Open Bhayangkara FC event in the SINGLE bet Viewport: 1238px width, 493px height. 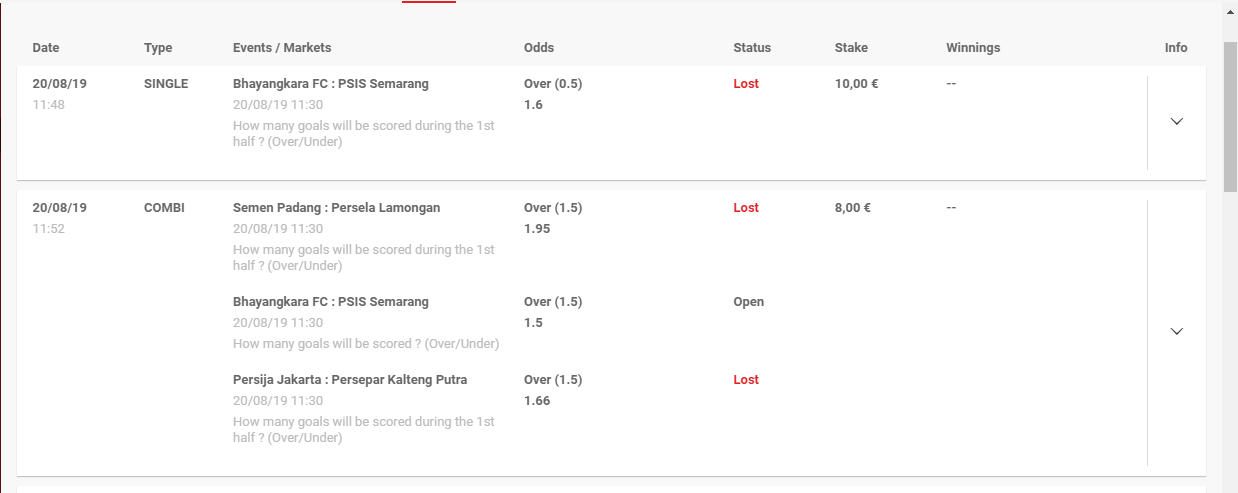coord(330,84)
